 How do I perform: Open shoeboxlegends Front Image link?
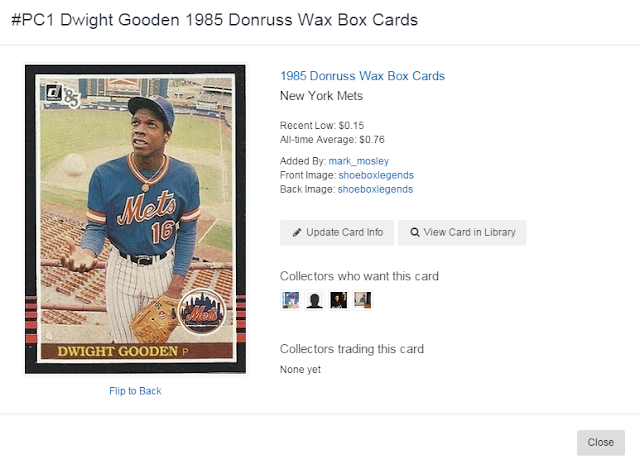(x=376, y=175)
